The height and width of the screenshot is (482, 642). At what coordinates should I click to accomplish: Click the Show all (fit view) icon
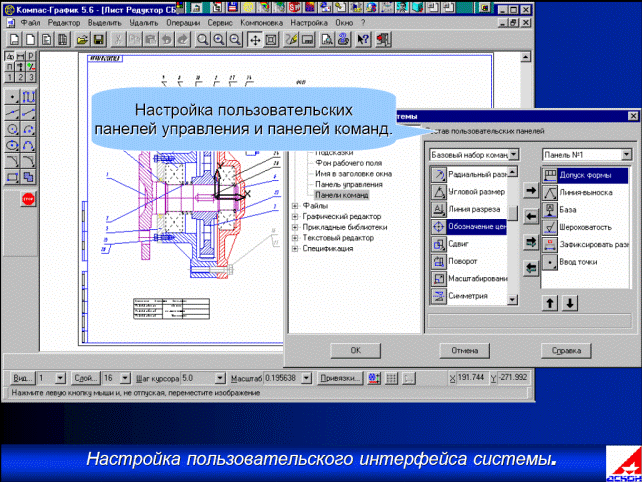pos(271,40)
